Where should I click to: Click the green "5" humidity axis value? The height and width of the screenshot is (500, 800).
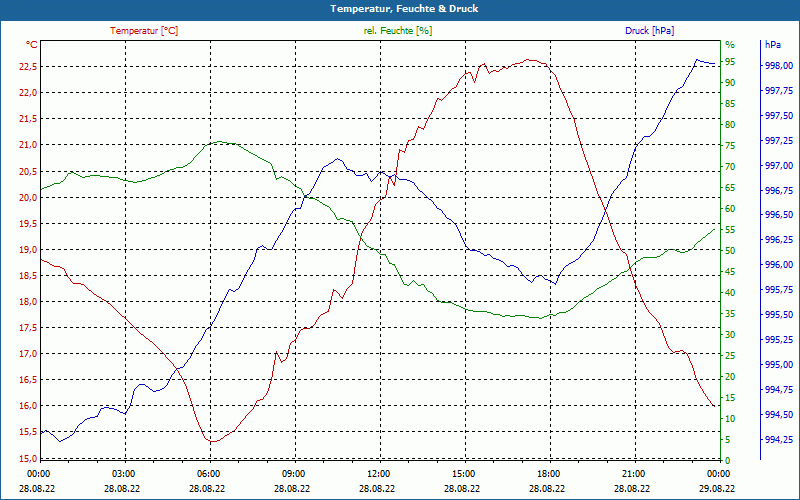(x=728, y=440)
